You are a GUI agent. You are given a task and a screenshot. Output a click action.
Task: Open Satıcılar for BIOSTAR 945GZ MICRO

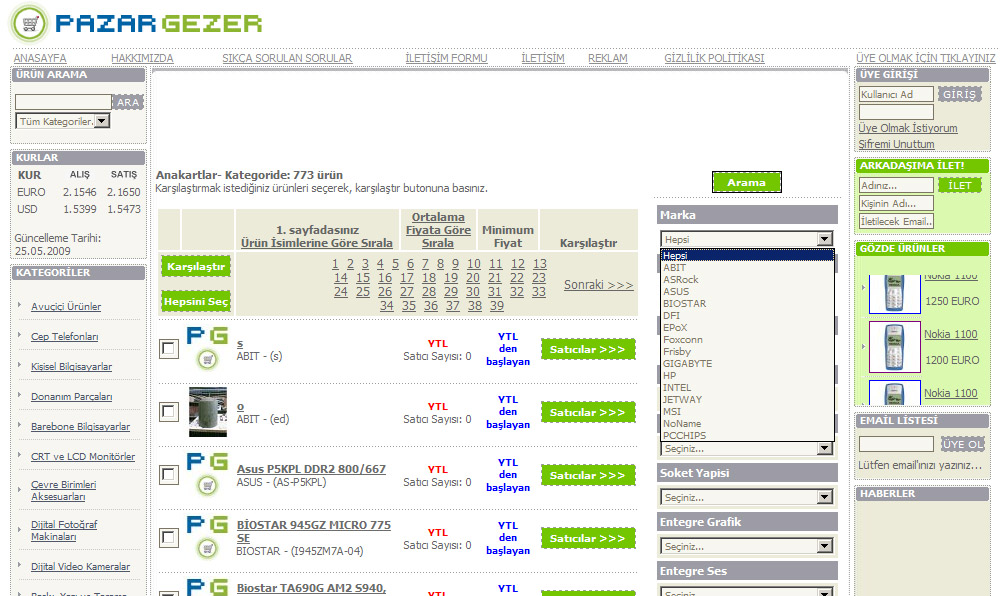(x=588, y=538)
